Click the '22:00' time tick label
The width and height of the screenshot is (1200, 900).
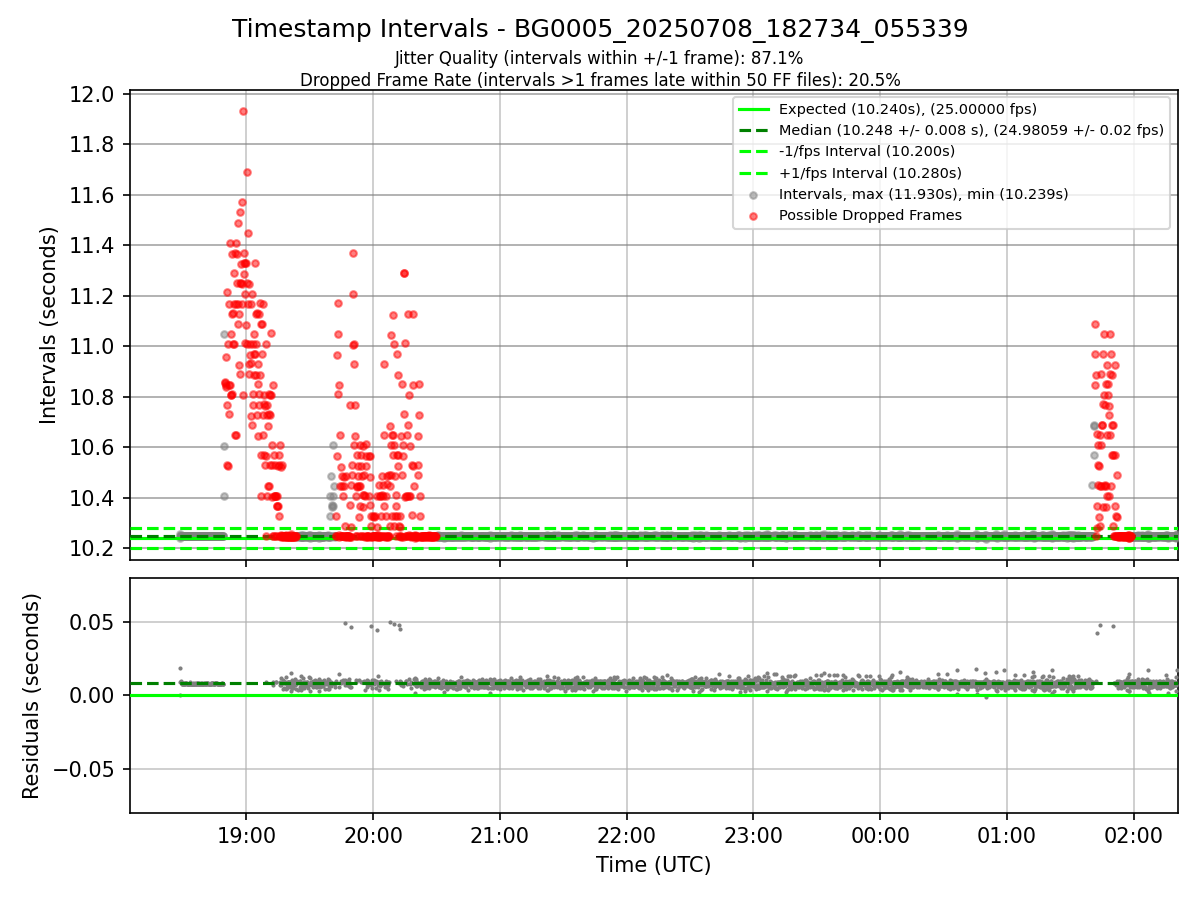click(x=627, y=835)
